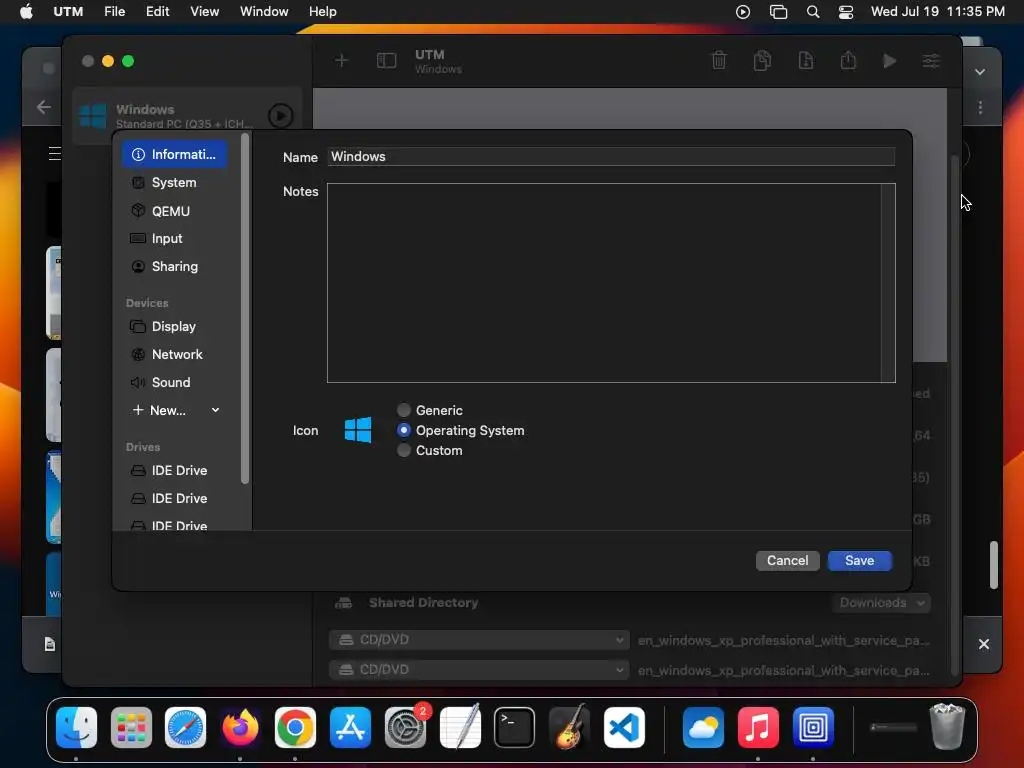This screenshot has width=1024, height=768.
Task: Click the Name field containing Windows
Action: click(x=611, y=157)
